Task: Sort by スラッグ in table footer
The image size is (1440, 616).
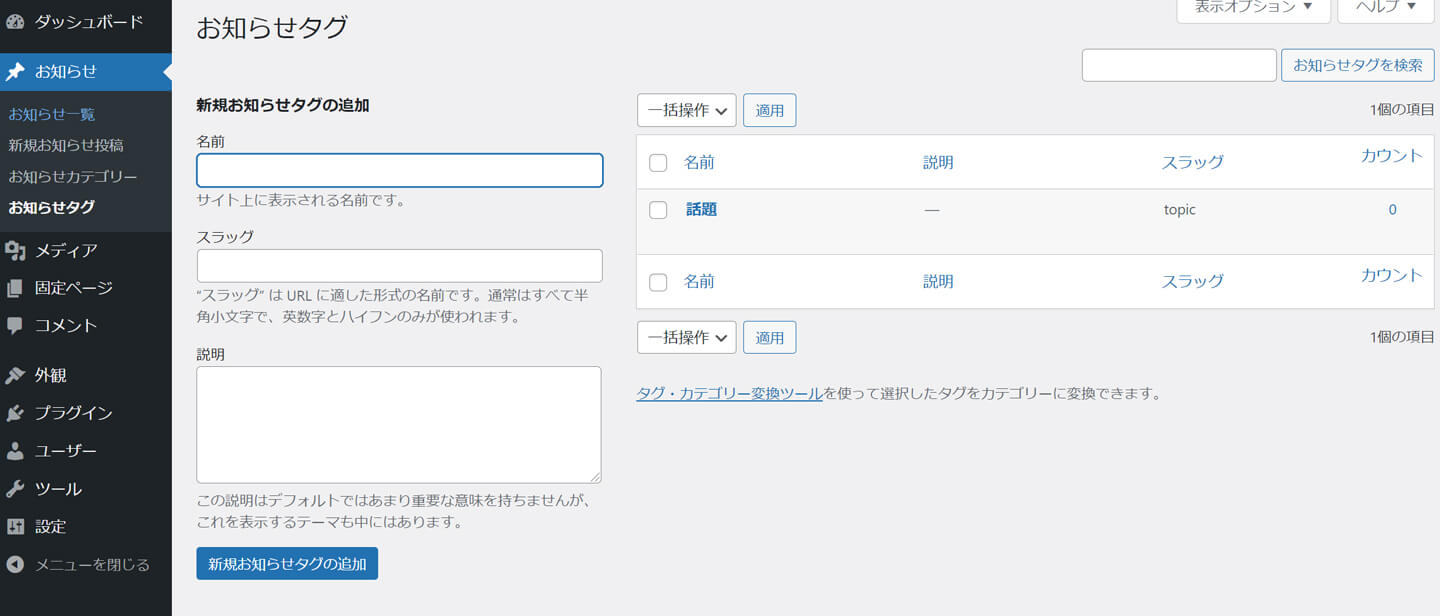Action: 1192,281
